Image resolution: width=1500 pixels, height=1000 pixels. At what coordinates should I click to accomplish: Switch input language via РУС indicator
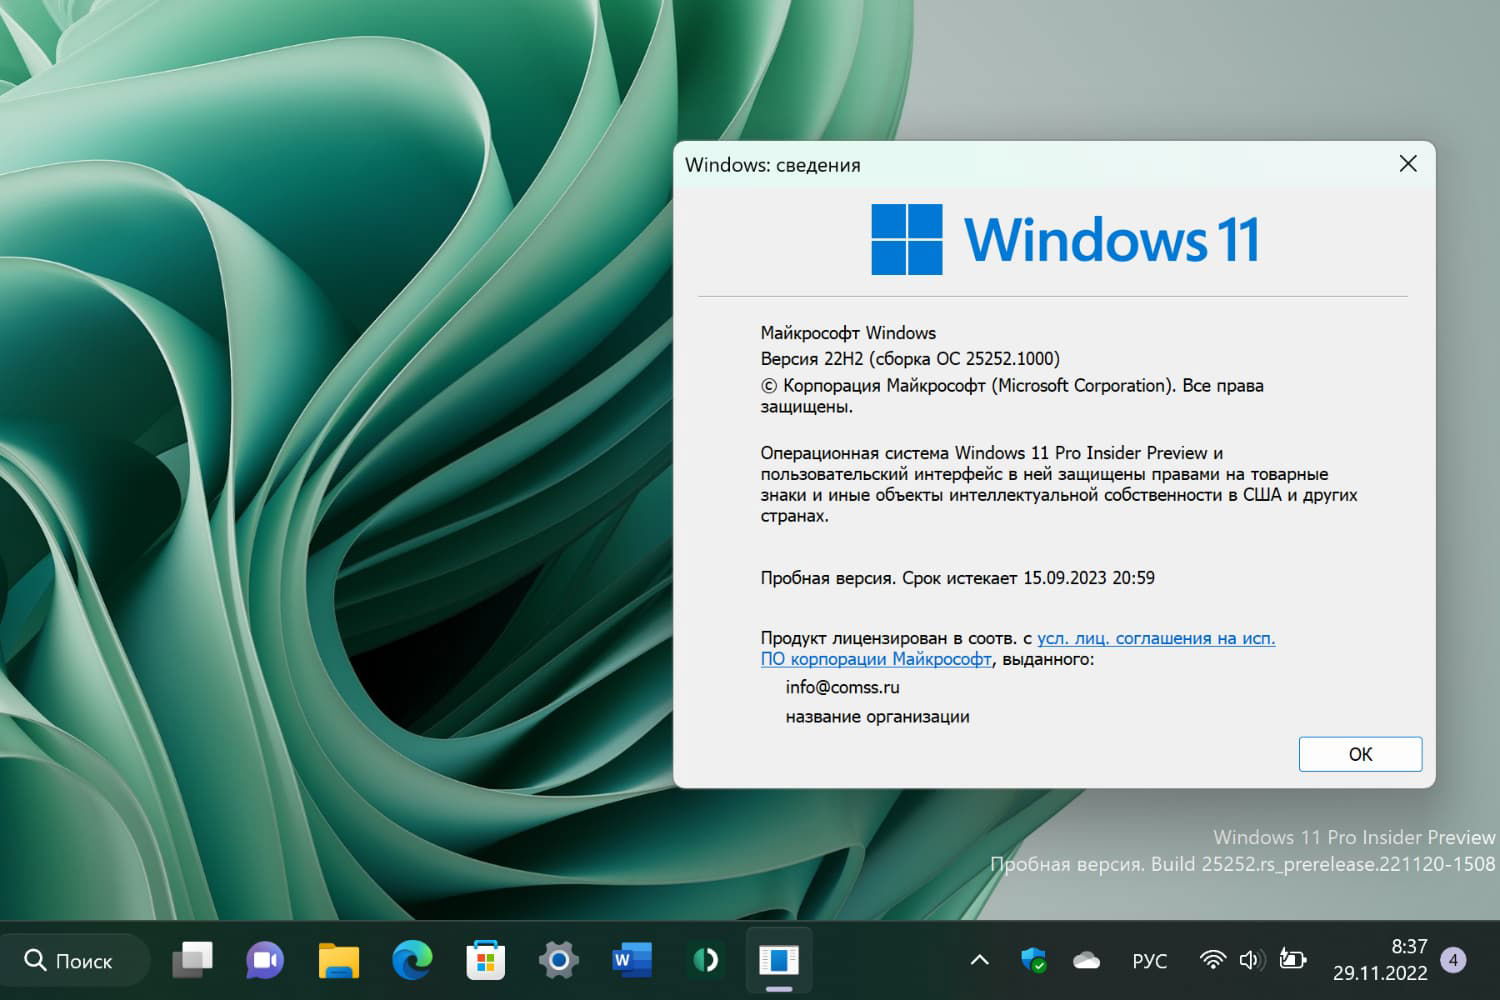click(x=1150, y=961)
